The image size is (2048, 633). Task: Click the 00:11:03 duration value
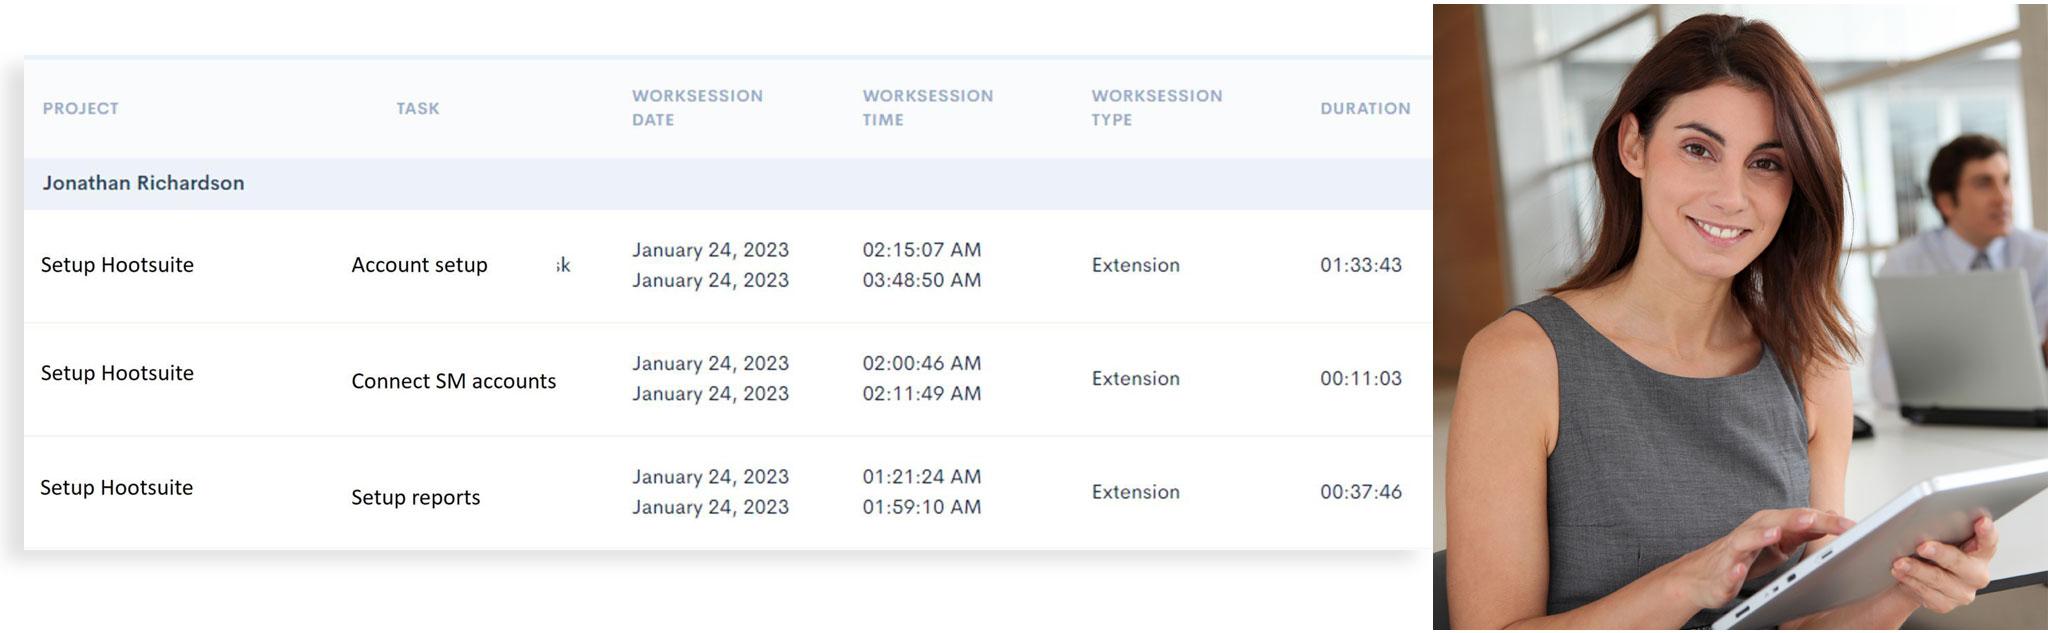(1360, 378)
